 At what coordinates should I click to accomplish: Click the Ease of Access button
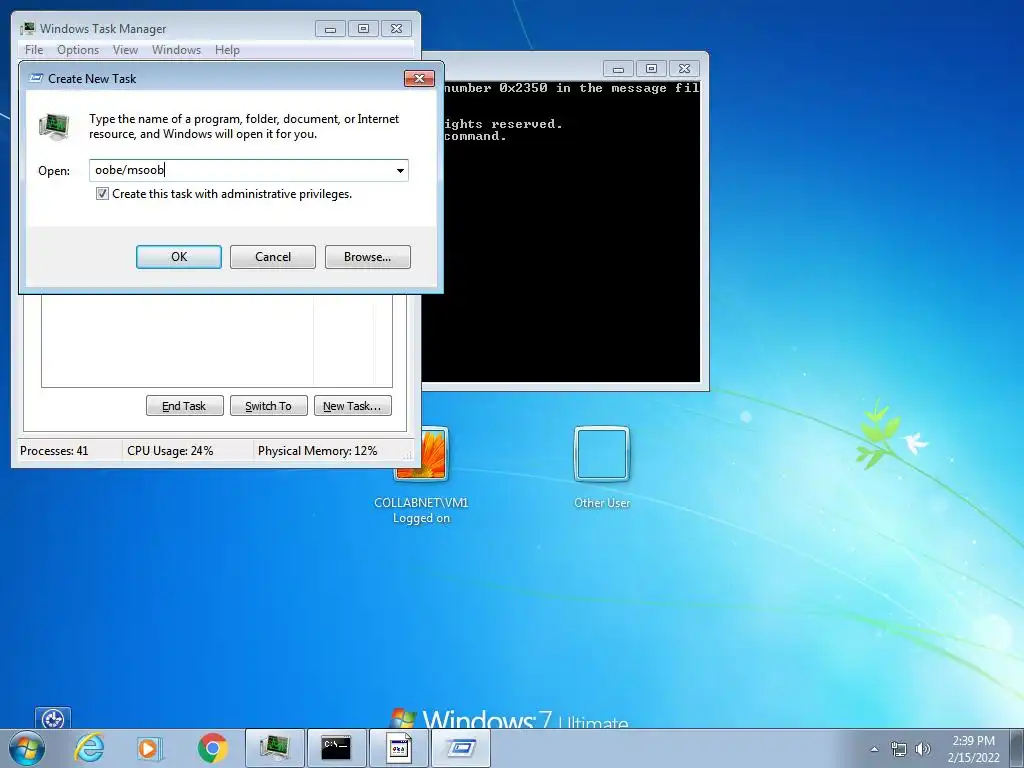[53, 718]
